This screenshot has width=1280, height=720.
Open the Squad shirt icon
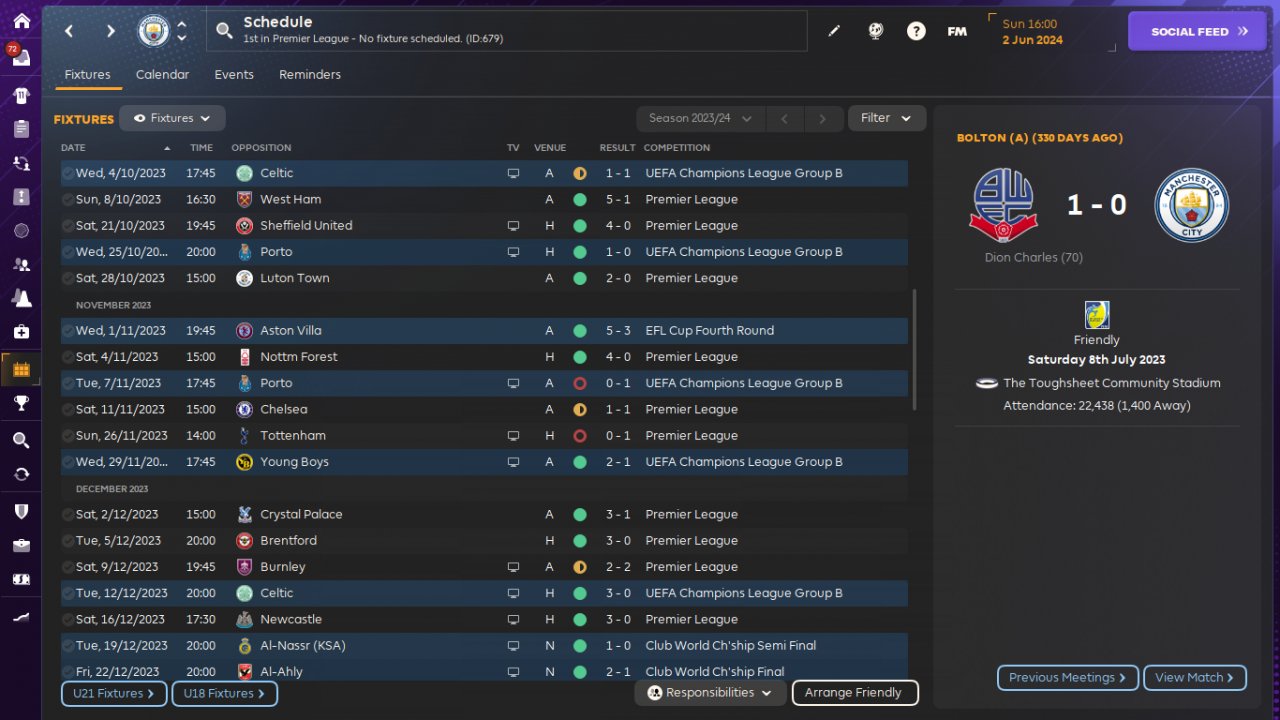pos(21,95)
